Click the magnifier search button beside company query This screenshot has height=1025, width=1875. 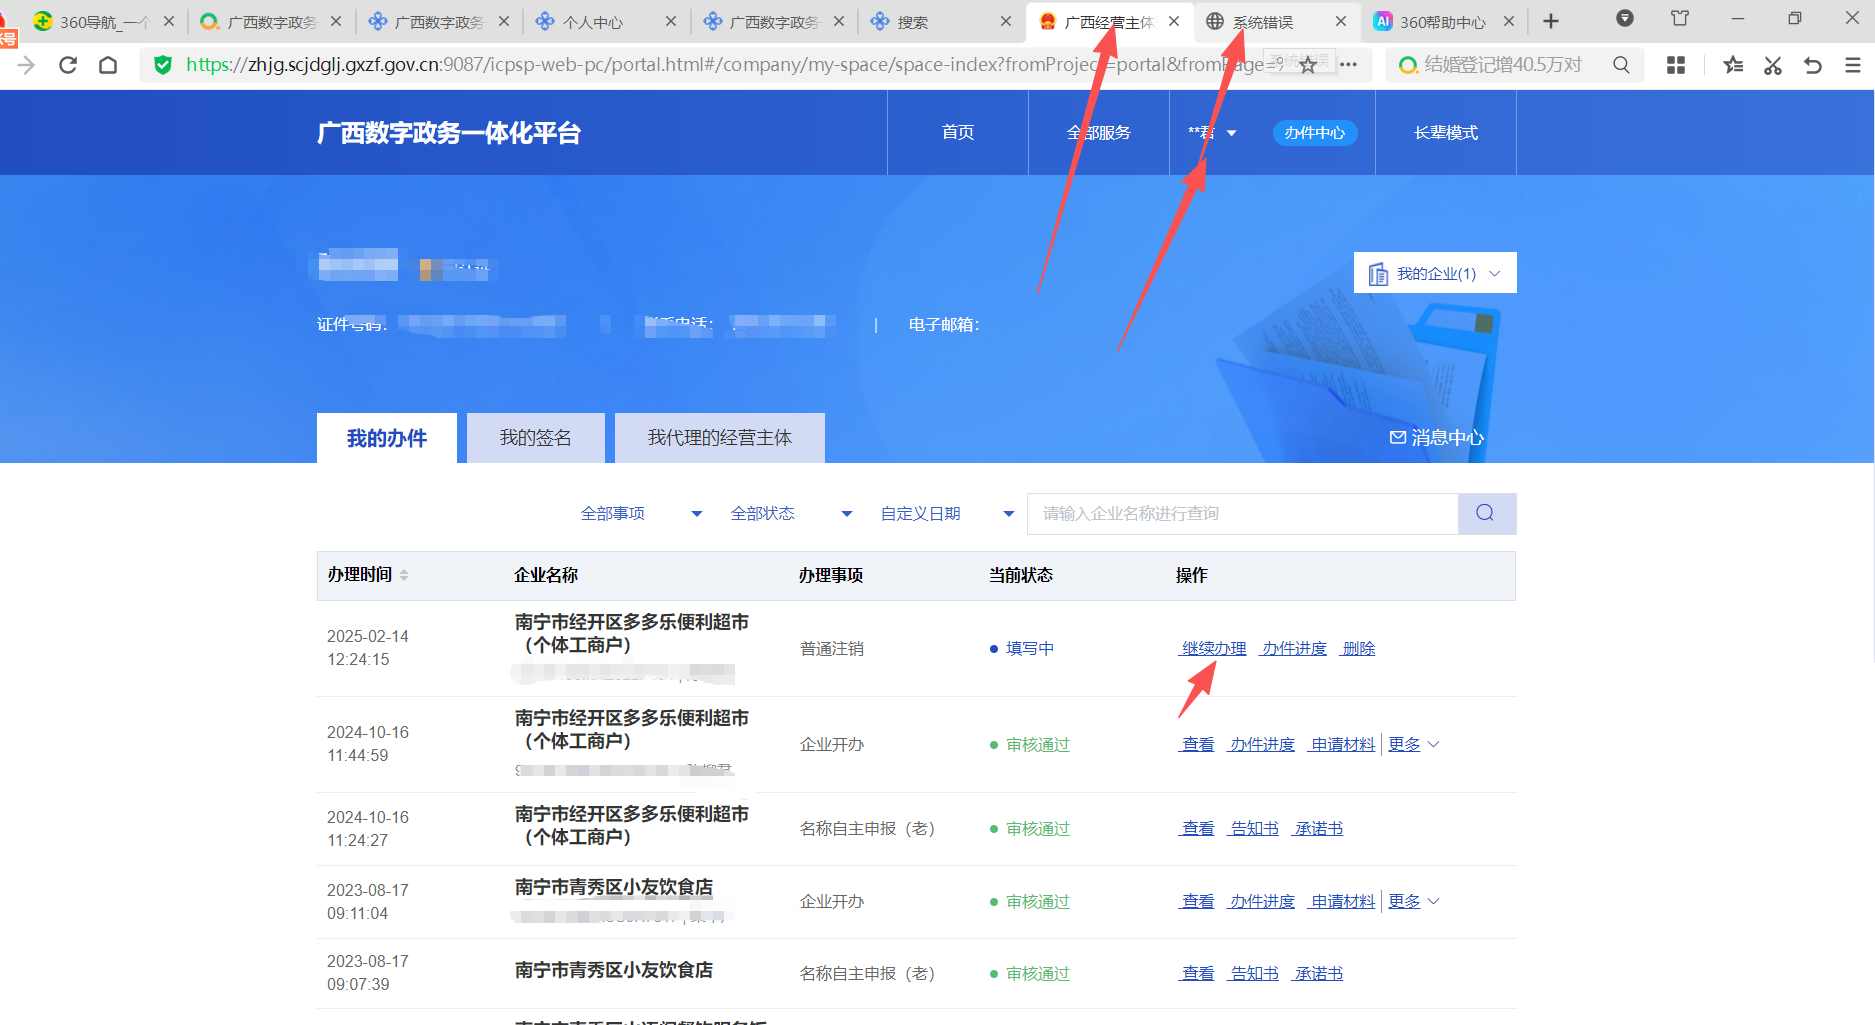[1486, 513]
